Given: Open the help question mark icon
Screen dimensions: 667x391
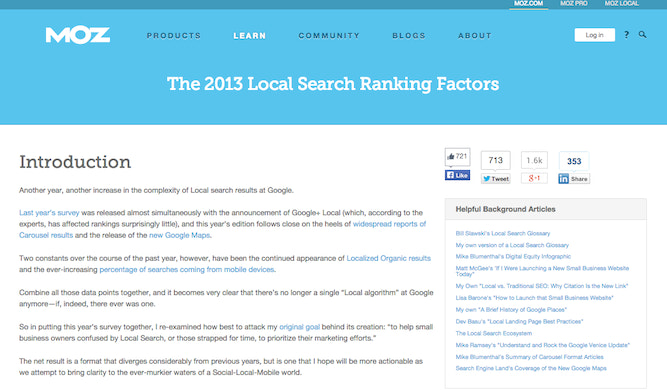Looking at the screenshot, I should pos(626,35).
